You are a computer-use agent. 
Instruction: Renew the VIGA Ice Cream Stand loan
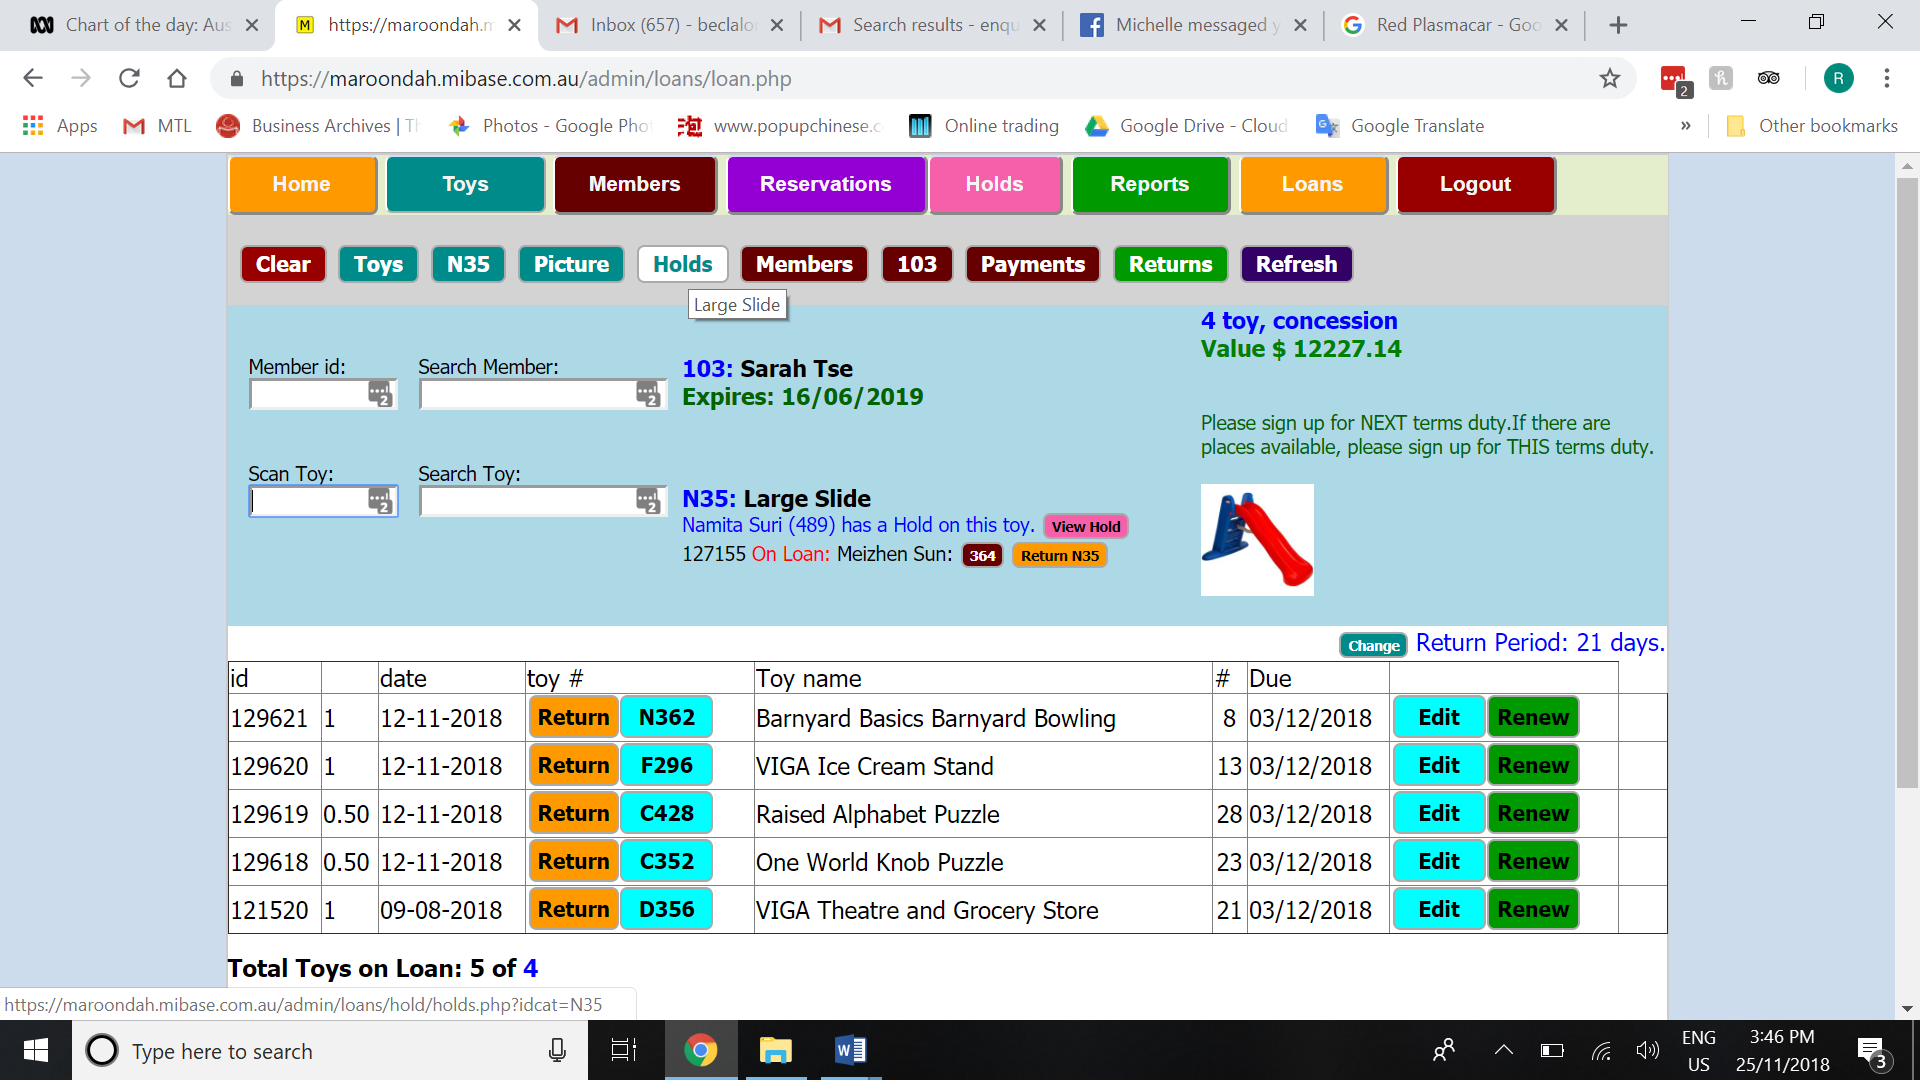tap(1532, 765)
